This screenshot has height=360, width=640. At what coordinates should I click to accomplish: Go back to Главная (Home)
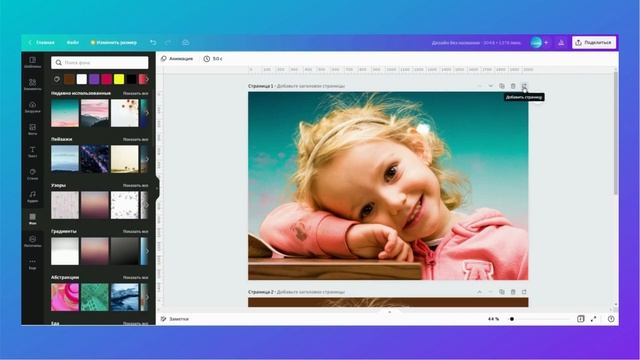tap(42, 42)
